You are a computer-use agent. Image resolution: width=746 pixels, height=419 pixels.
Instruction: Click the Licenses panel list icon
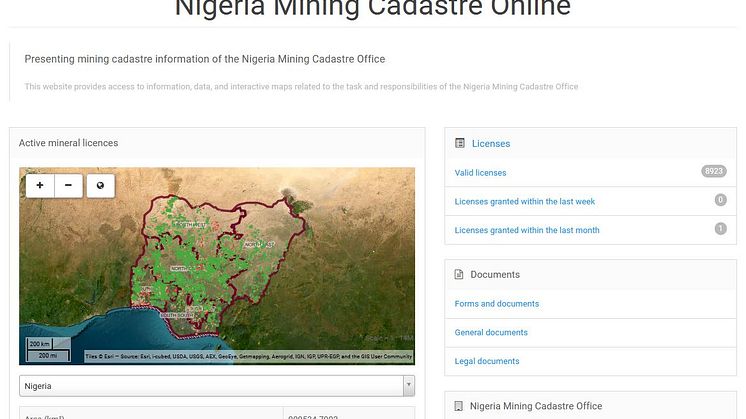coord(460,143)
